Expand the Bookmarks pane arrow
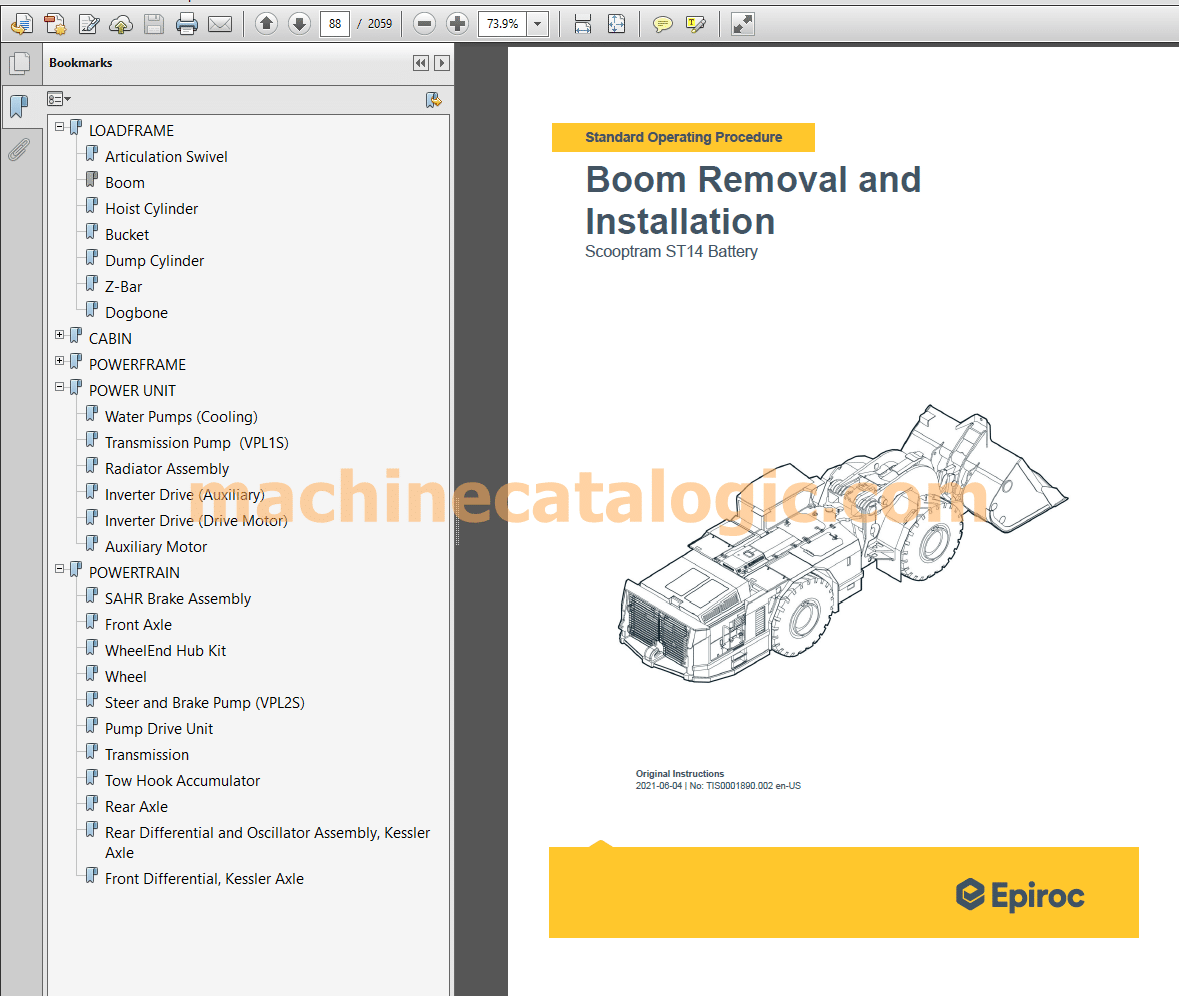Screen dimensions: 1179x996 point(442,63)
